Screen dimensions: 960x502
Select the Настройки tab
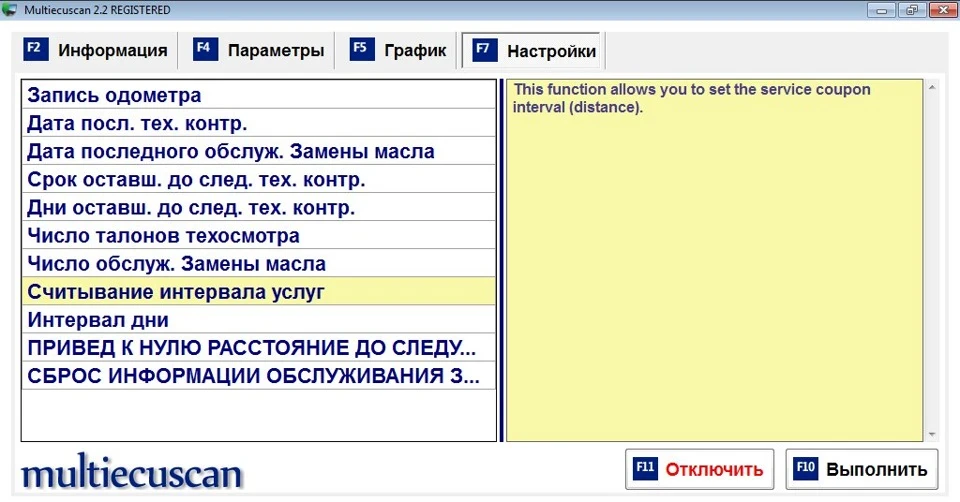point(534,50)
